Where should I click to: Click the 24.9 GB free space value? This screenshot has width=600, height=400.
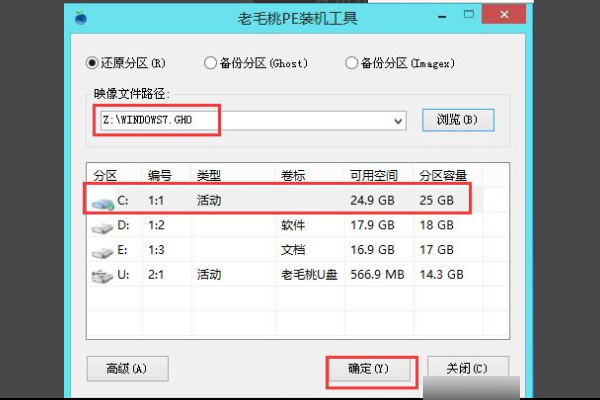372,200
